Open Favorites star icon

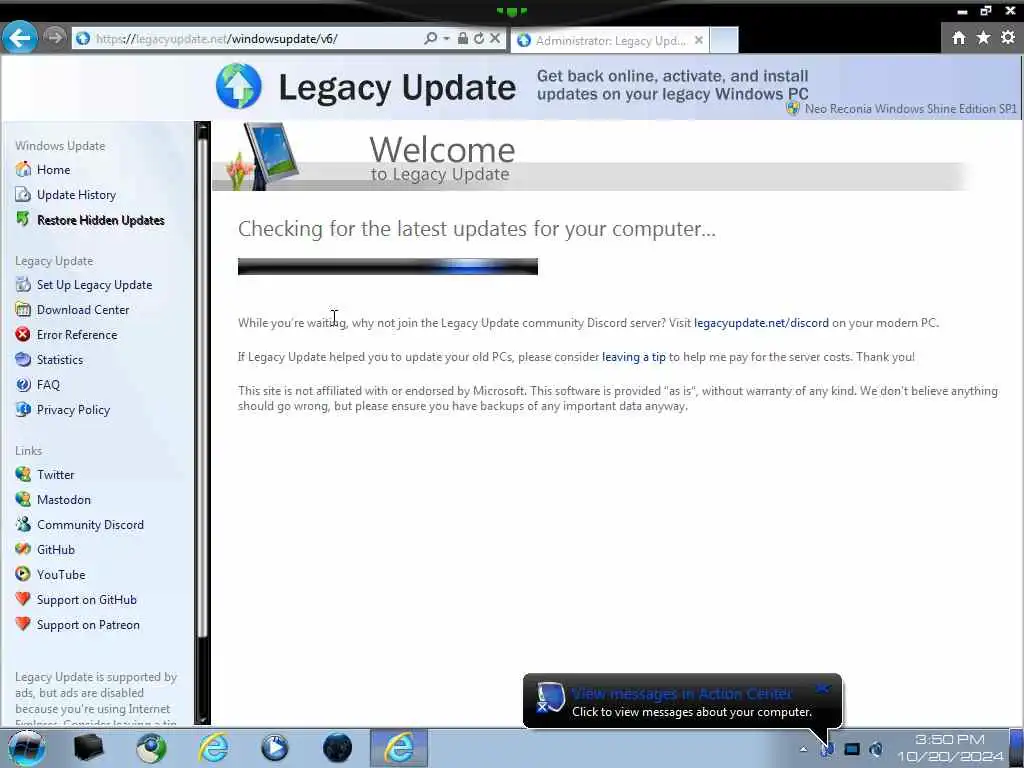(984, 38)
